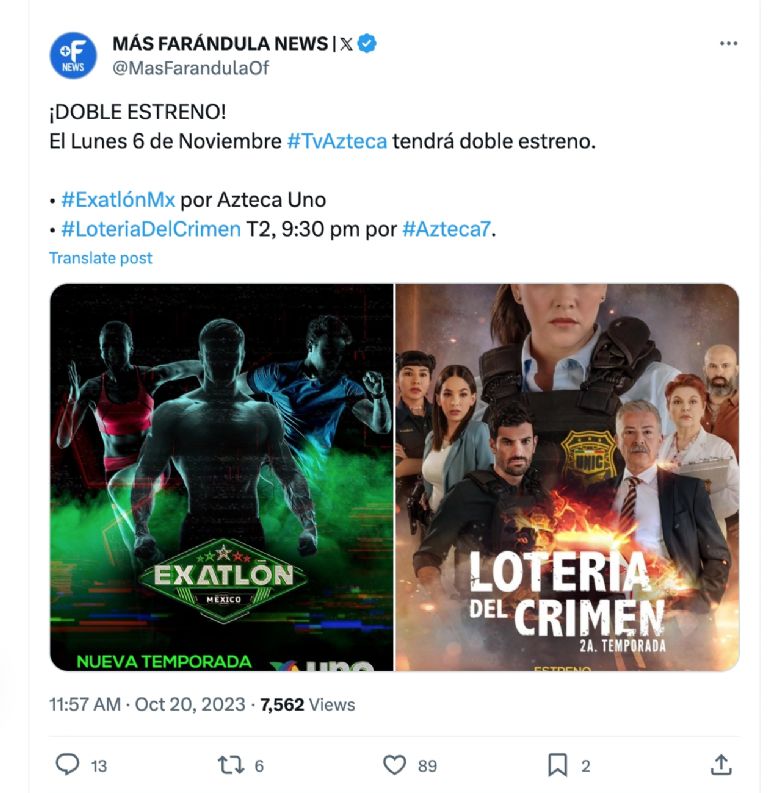Viewport: 768px width, 793px height.
Task: Open the Más Farándula News profile avatar
Action: (x=73, y=55)
